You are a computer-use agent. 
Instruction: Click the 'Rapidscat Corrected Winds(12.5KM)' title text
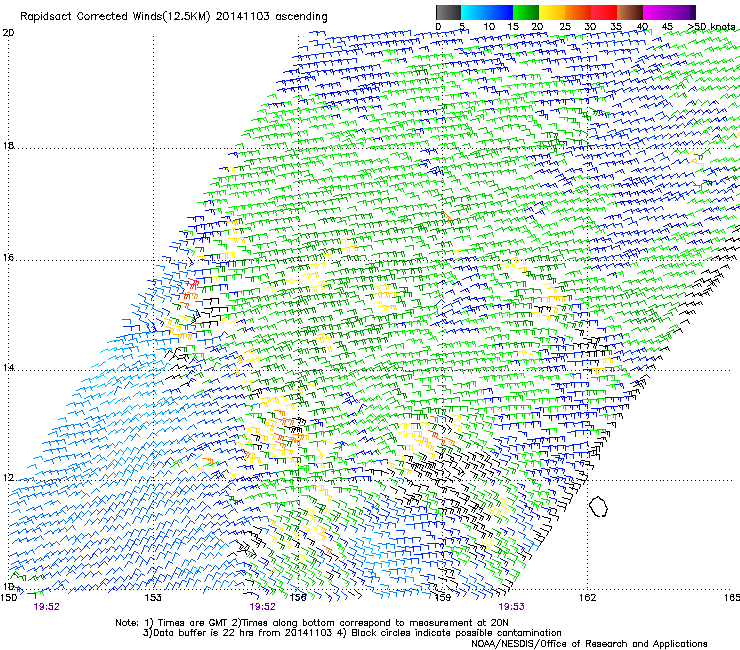pos(115,17)
